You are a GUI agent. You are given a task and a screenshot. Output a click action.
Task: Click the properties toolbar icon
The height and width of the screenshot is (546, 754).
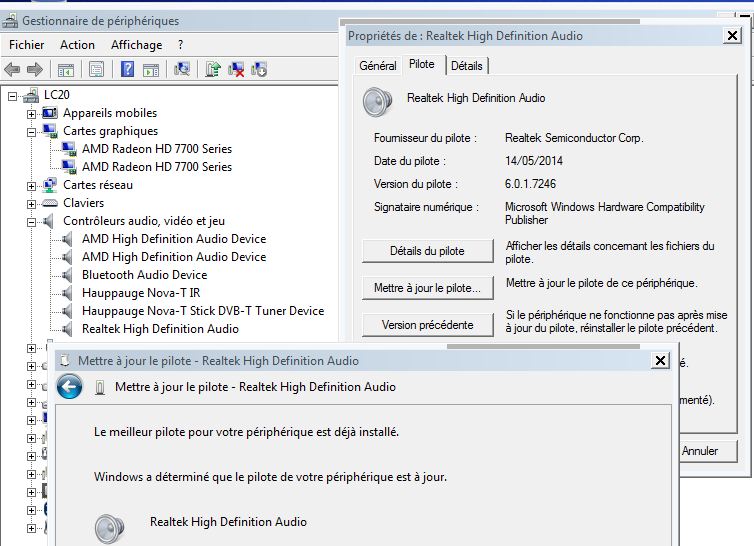[x=97, y=69]
